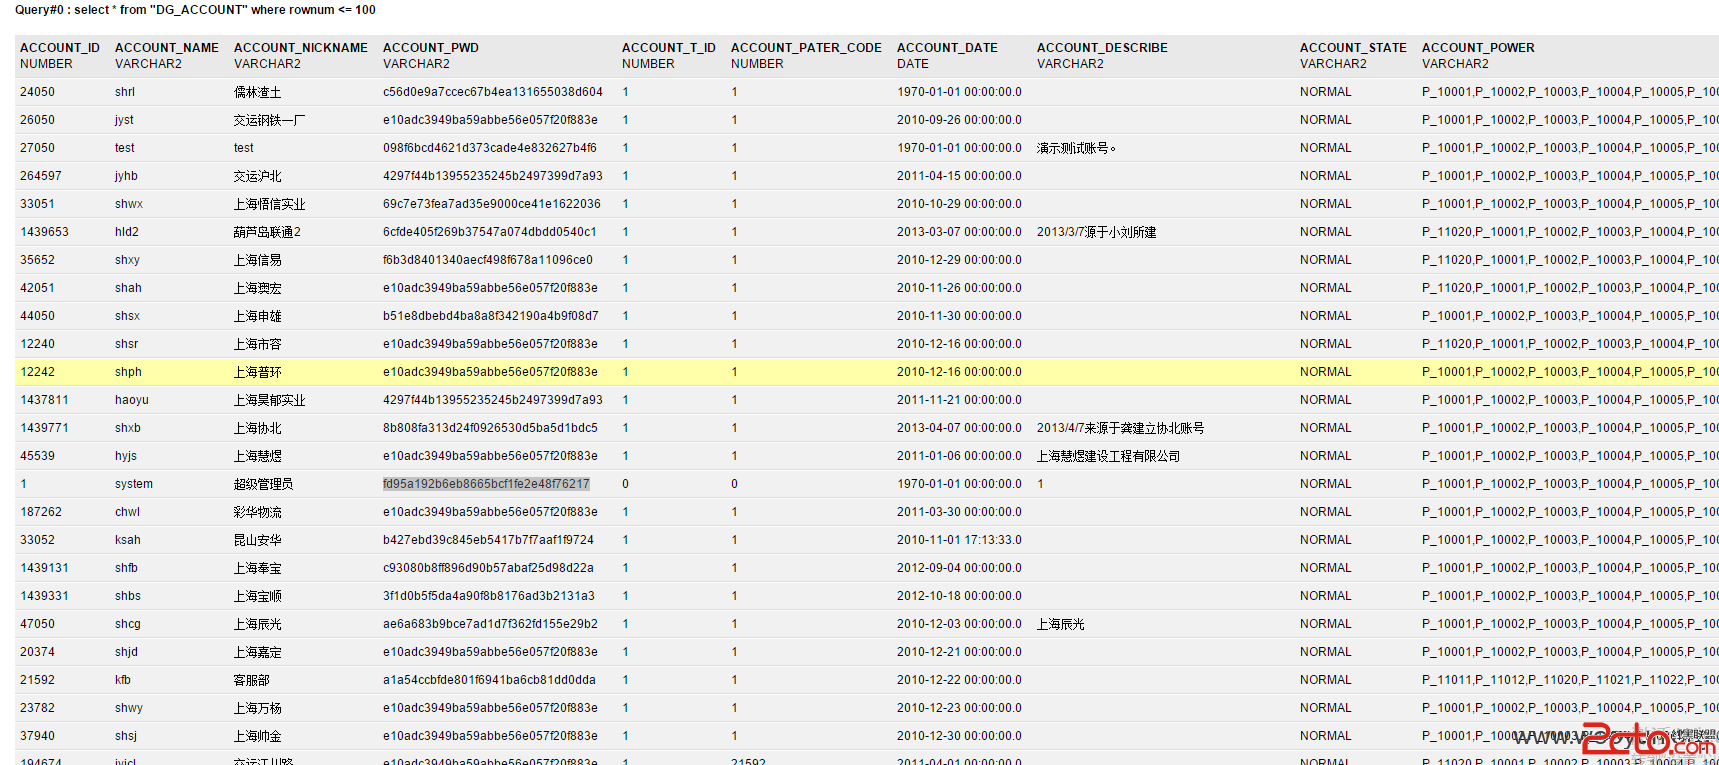
Task: Click account name 'shcg'
Action: (x=128, y=624)
